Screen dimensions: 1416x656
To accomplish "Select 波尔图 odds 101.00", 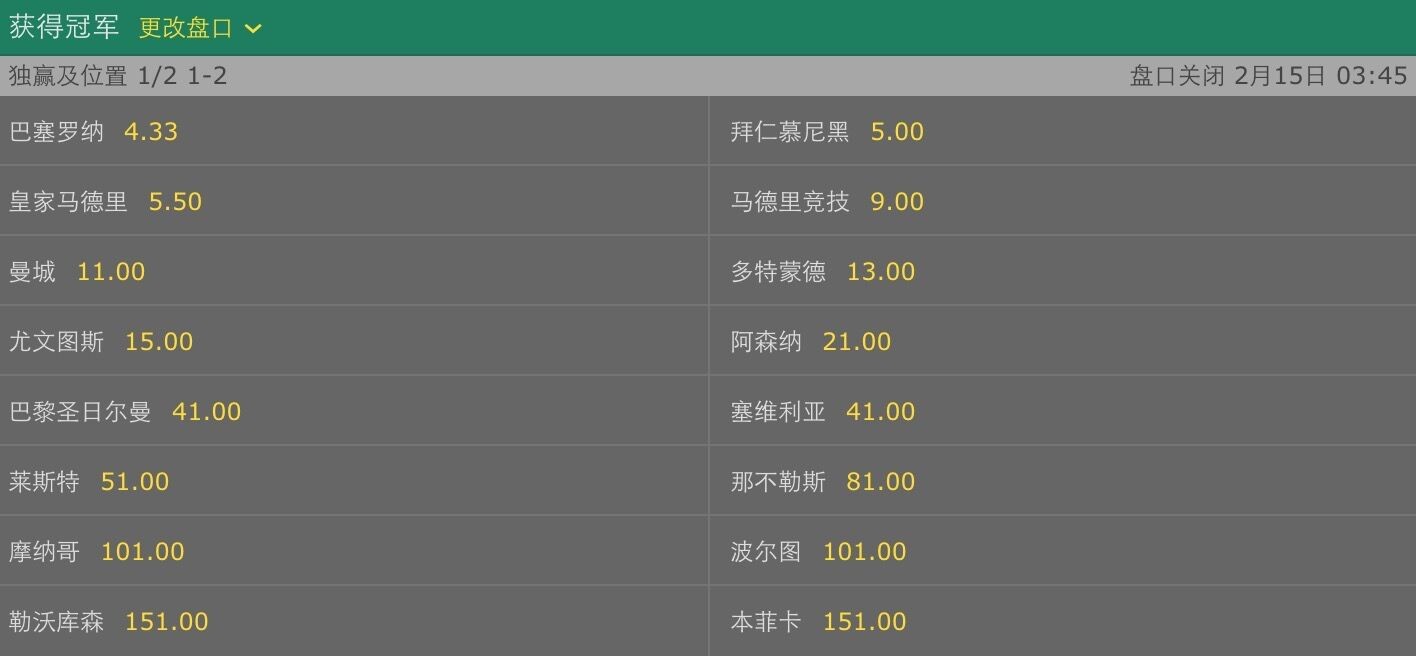I will 1062,551.
